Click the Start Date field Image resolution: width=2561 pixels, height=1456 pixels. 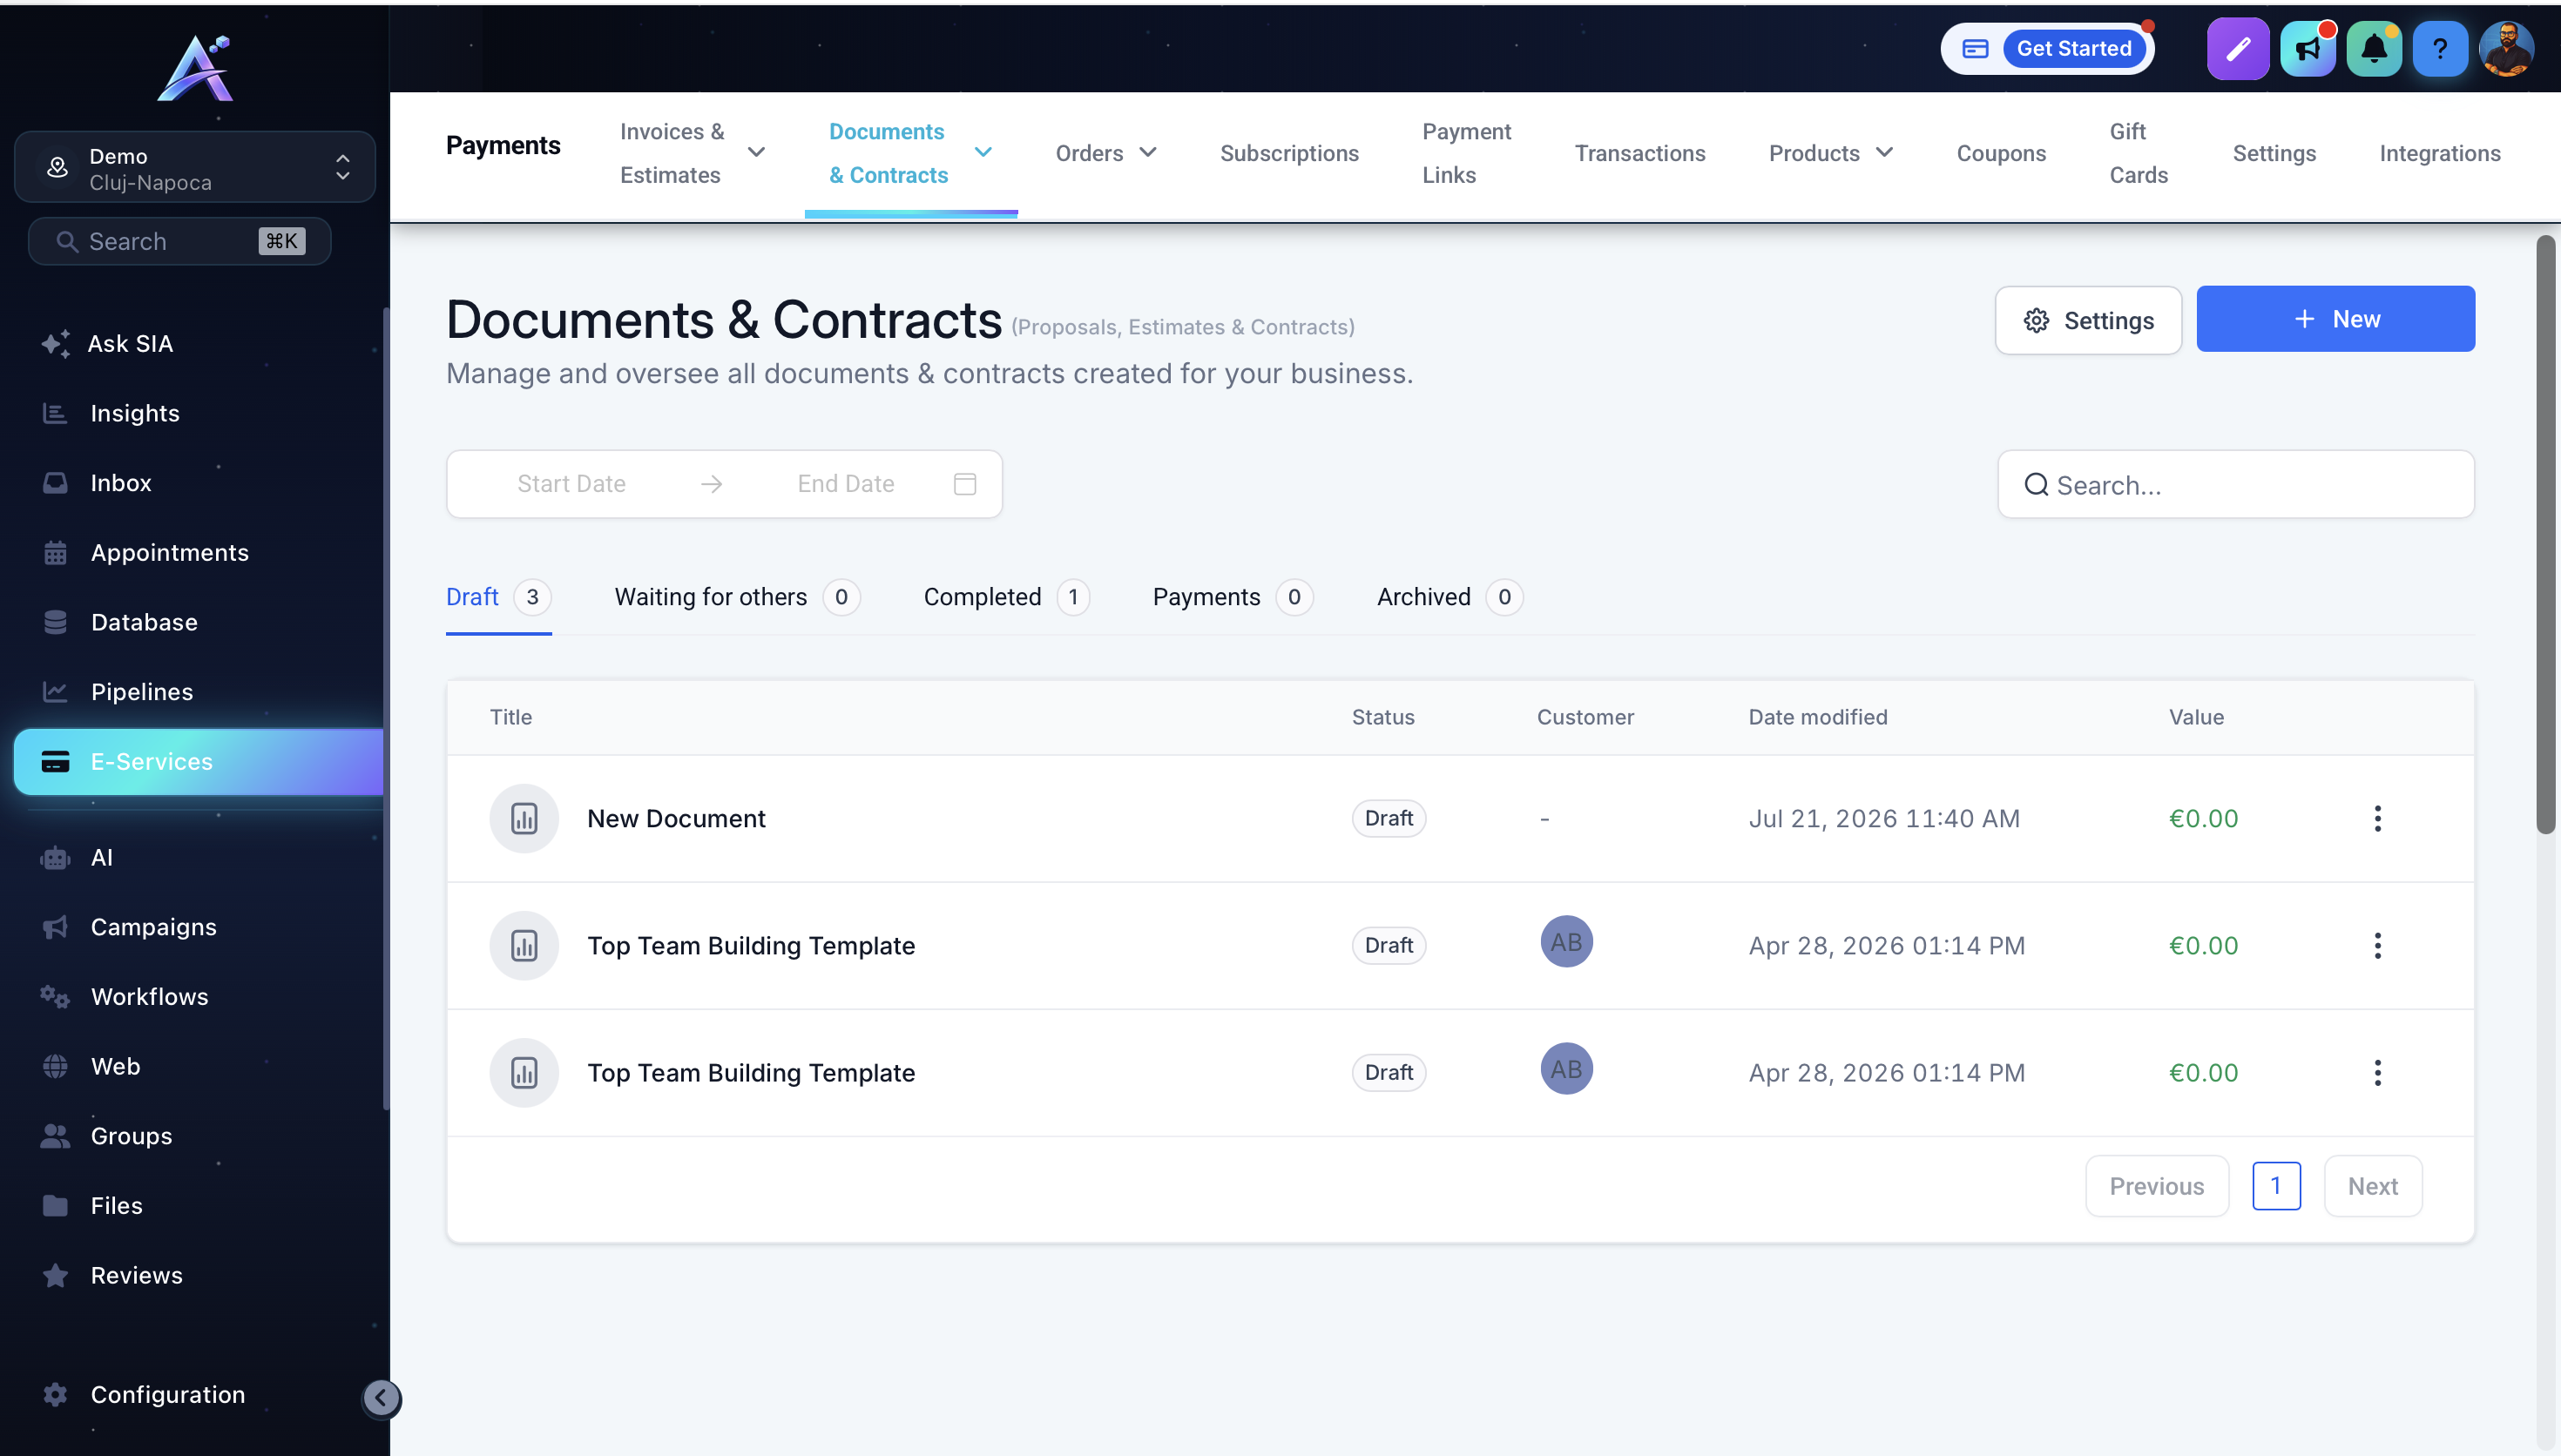571,484
